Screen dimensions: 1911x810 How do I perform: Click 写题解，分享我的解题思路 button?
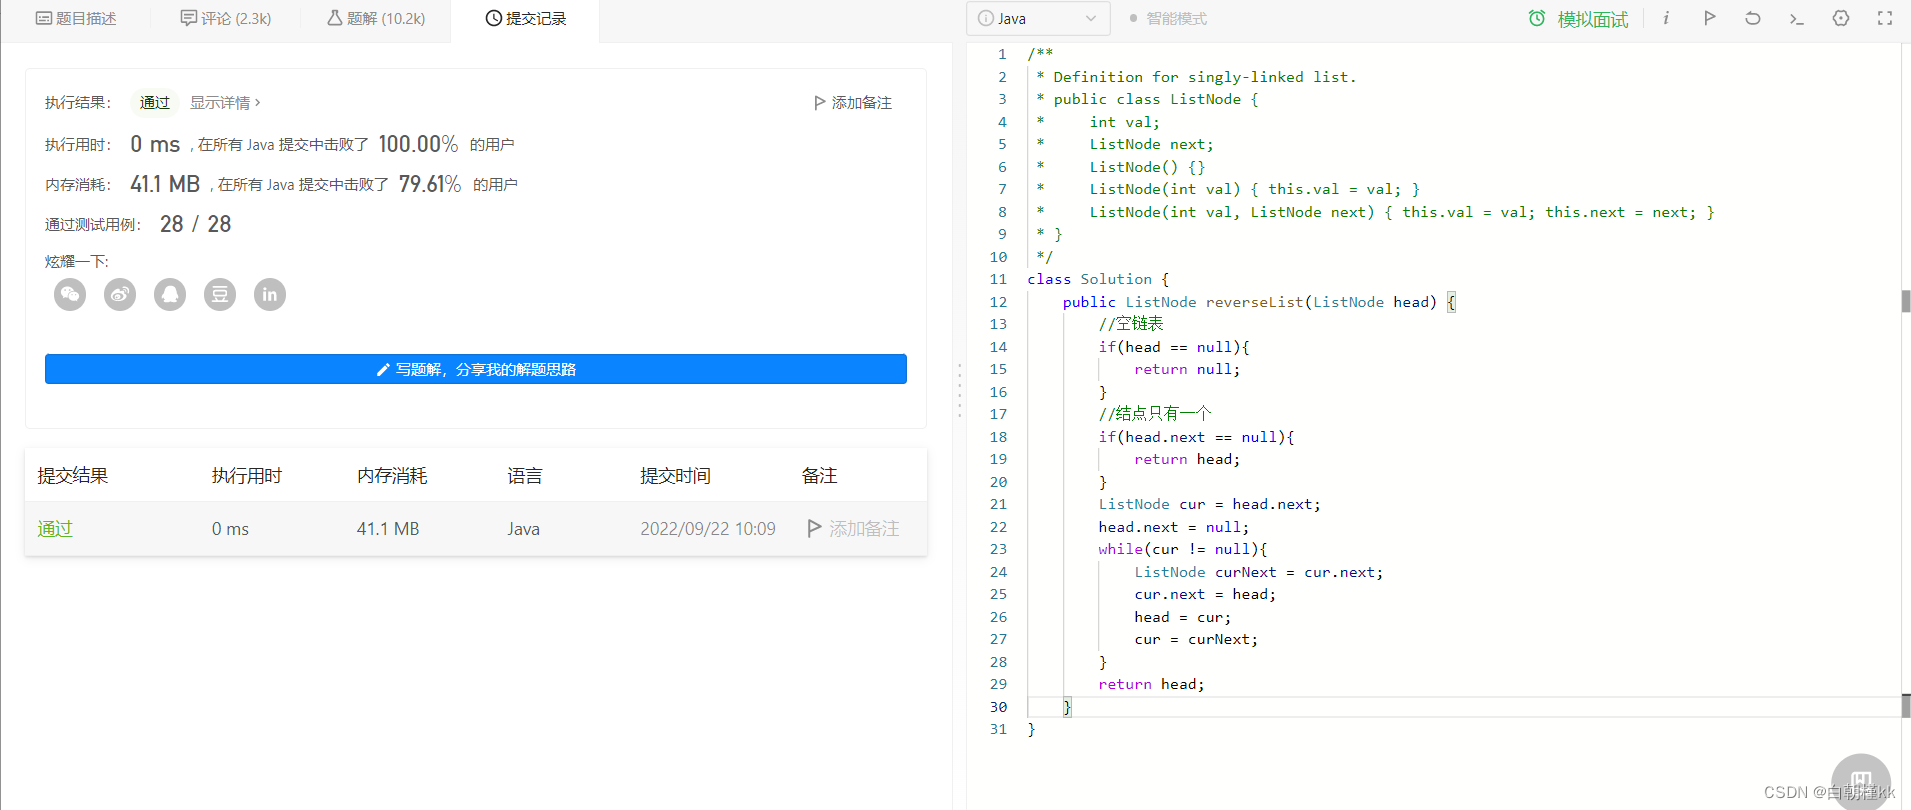476,369
